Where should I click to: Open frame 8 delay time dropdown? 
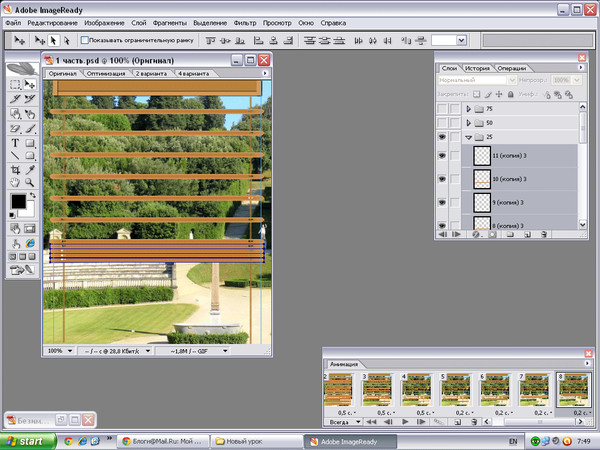click(x=584, y=412)
